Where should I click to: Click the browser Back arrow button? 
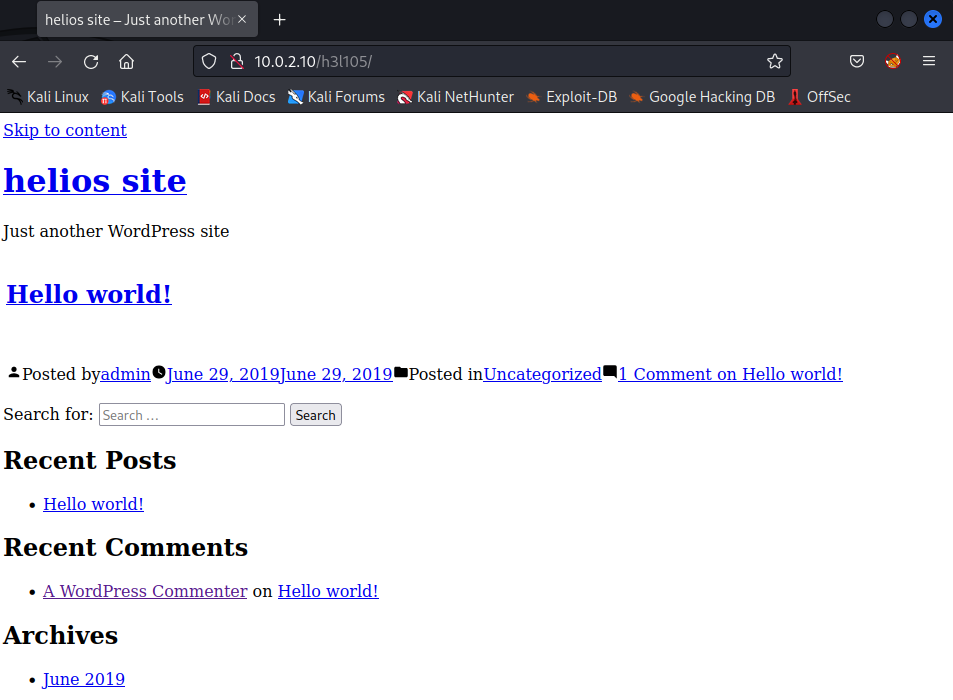click(x=19, y=62)
